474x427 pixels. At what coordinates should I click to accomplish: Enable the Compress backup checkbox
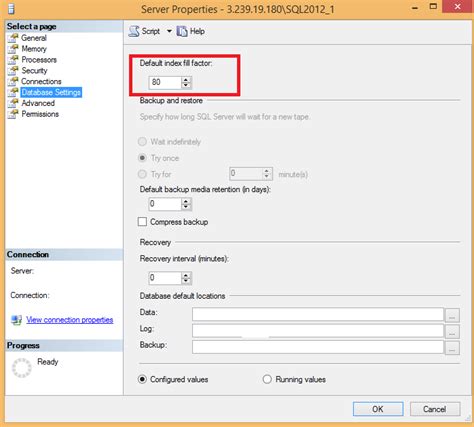point(142,222)
